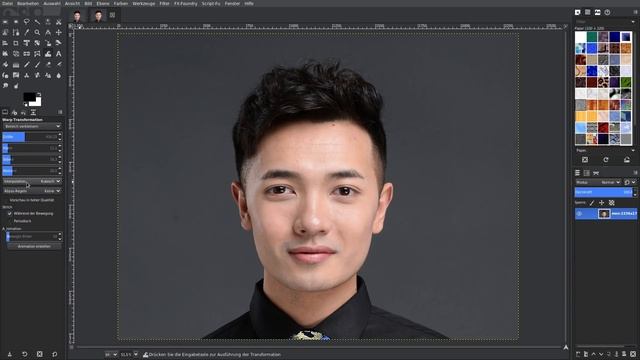This screenshot has height=360, width=640.
Task: Select the Airbrush tool
Action: pyautogui.click(x=59, y=64)
